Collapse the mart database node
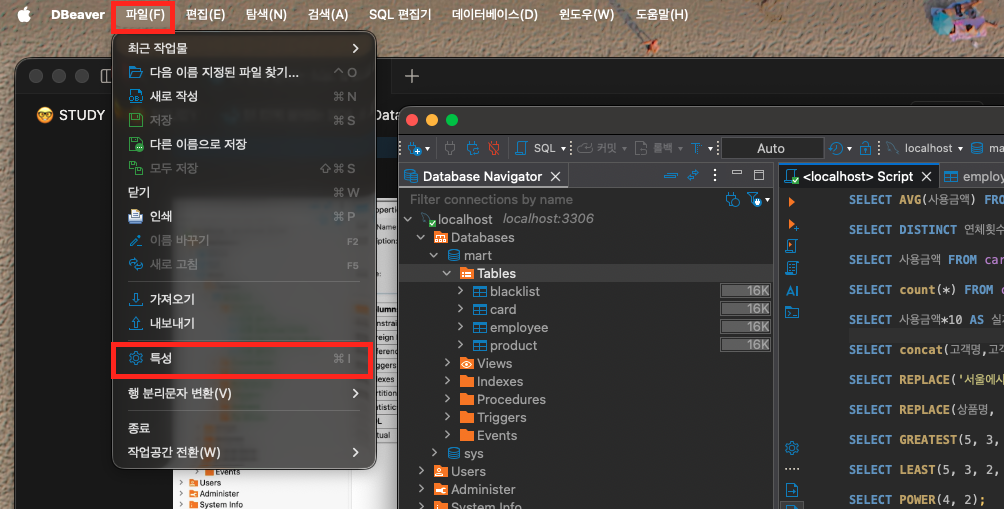 pos(433,255)
